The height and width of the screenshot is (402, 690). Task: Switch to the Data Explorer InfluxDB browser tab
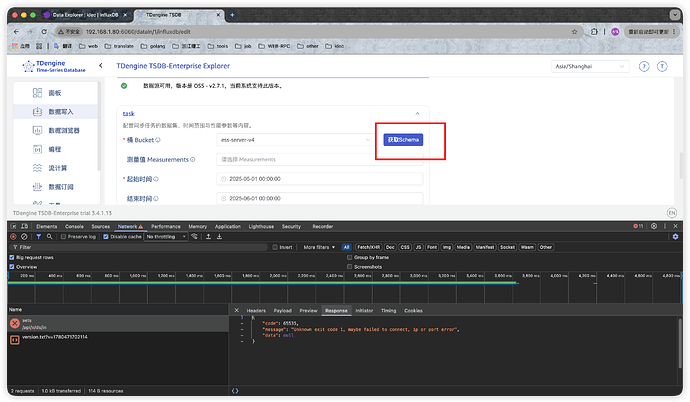click(x=86, y=15)
